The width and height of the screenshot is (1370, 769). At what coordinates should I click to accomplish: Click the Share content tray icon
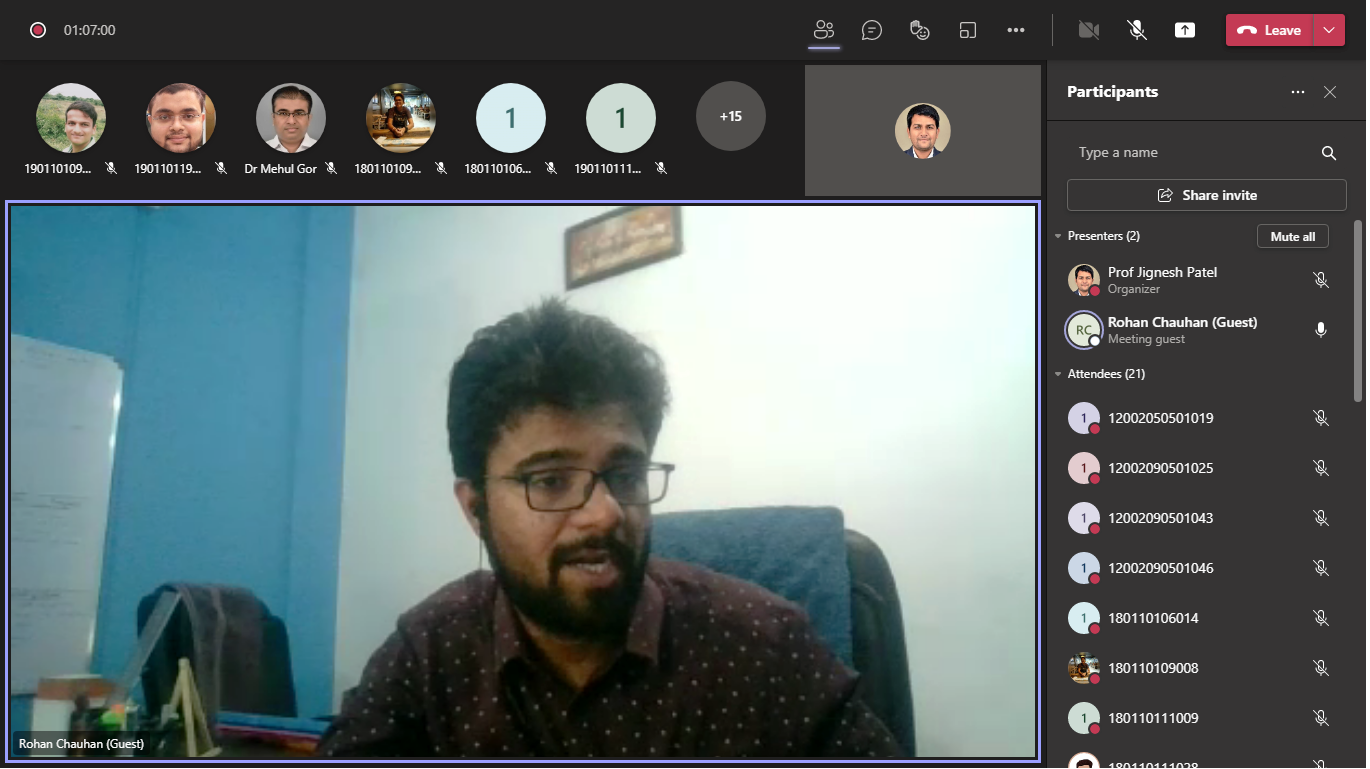tap(1185, 30)
